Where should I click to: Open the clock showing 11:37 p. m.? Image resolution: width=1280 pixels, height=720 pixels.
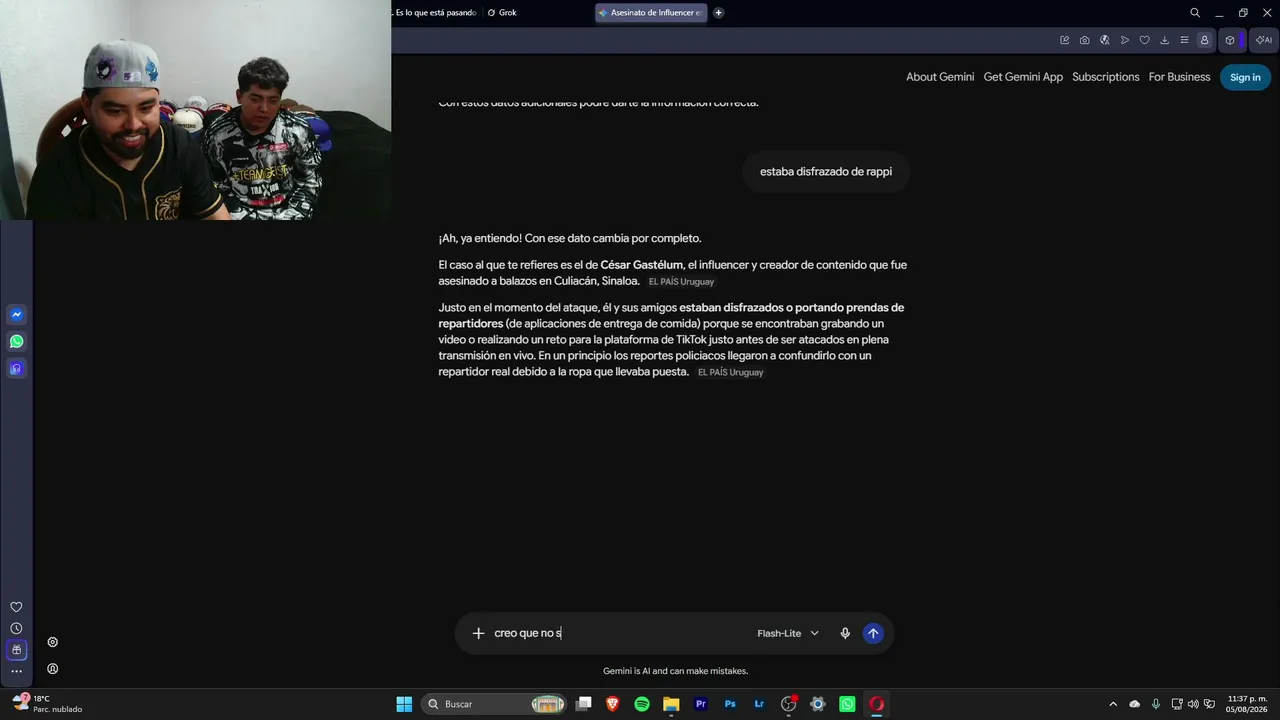coord(1247,704)
